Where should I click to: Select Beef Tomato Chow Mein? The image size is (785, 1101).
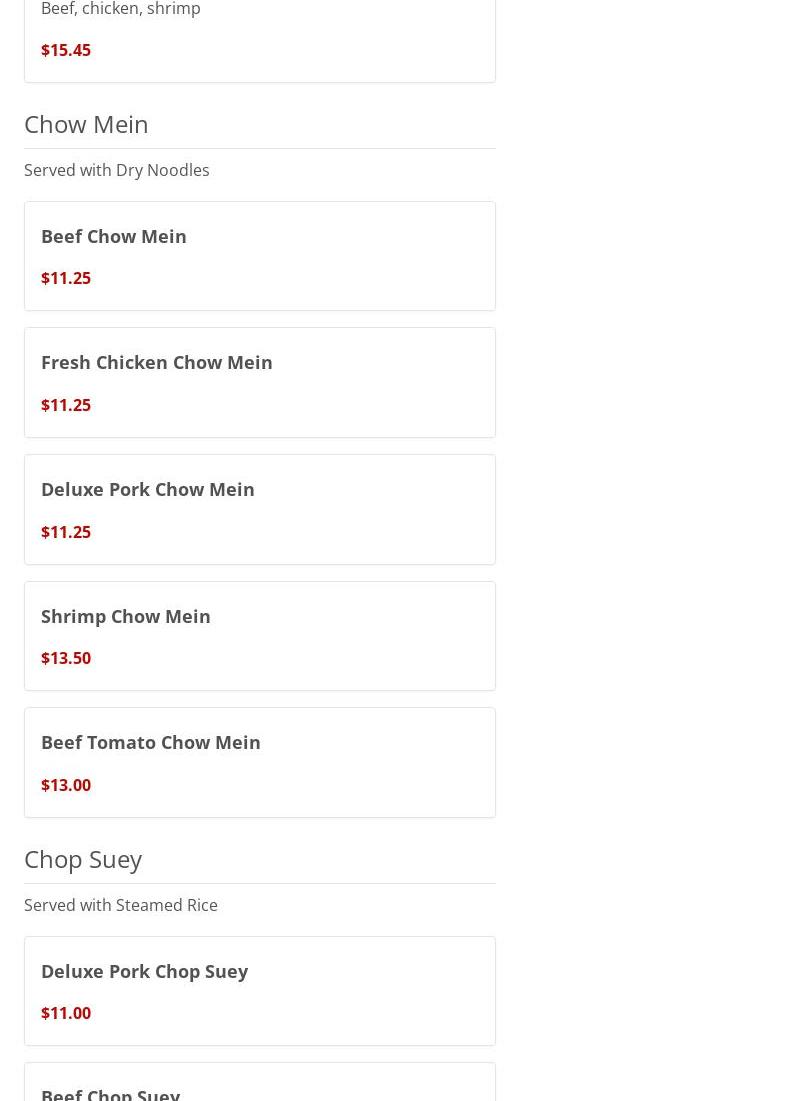pyautogui.click(x=151, y=742)
